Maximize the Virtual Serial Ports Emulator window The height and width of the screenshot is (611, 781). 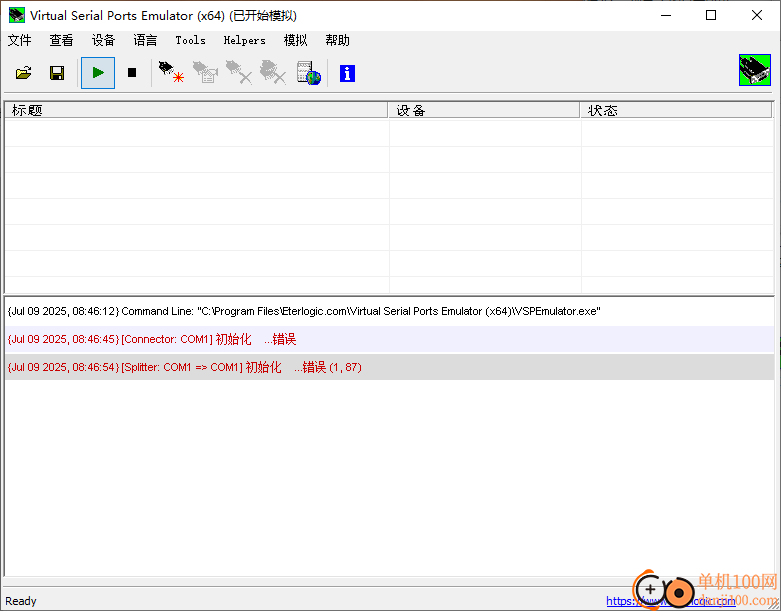[711, 15]
